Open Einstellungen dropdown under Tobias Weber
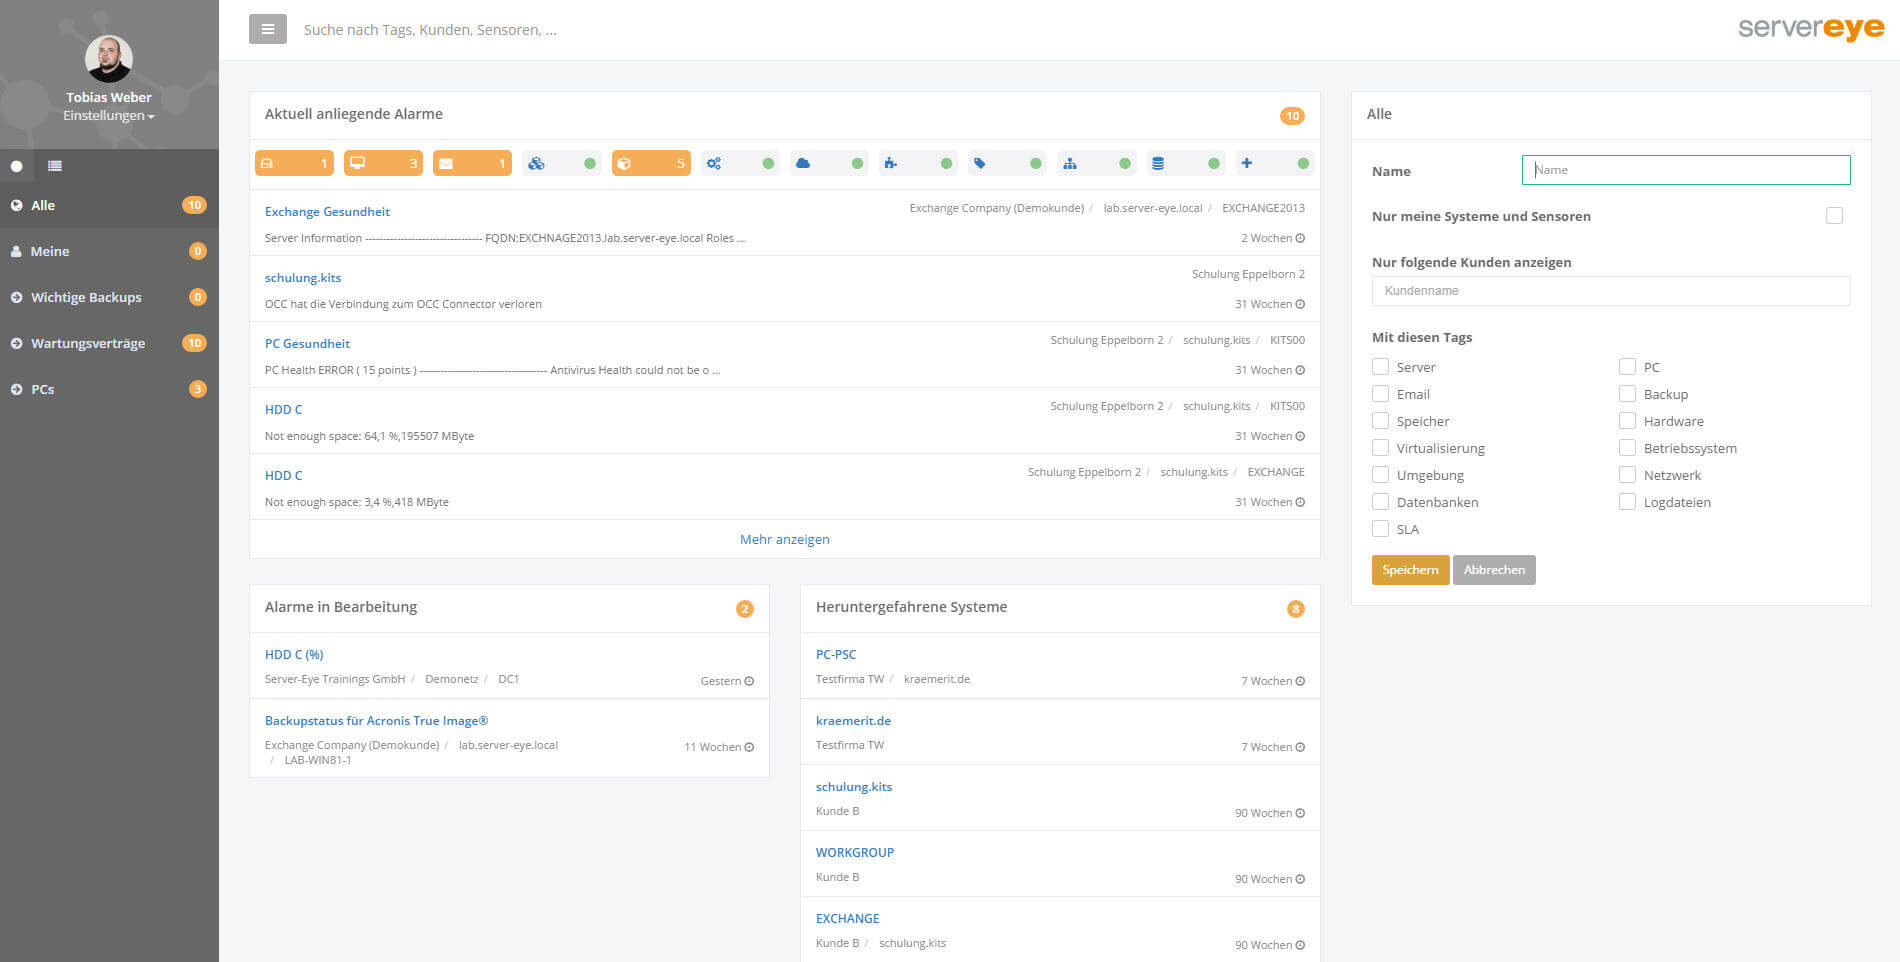This screenshot has height=962, width=1900. click(x=108, y=116)
